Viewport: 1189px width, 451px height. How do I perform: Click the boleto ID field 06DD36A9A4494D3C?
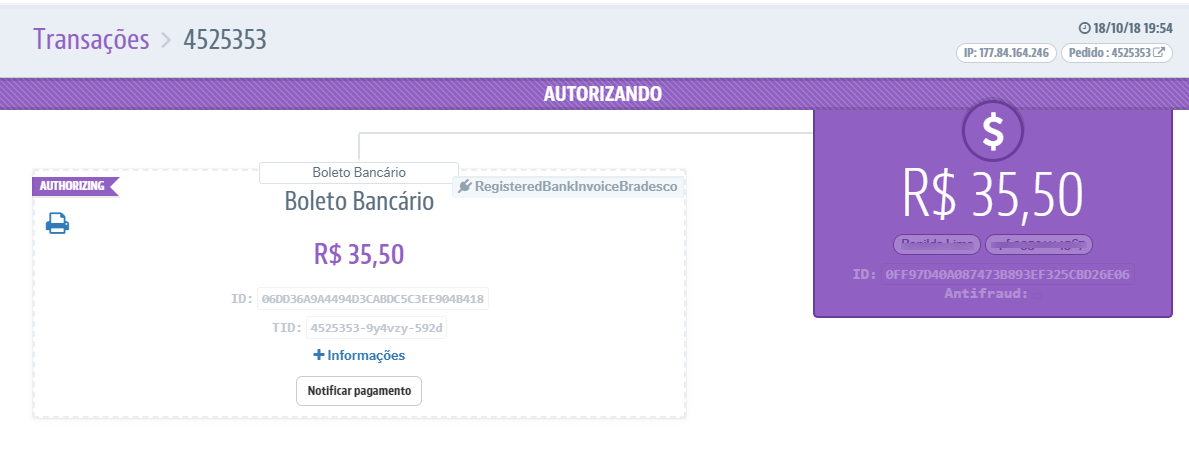pos(372,299)
